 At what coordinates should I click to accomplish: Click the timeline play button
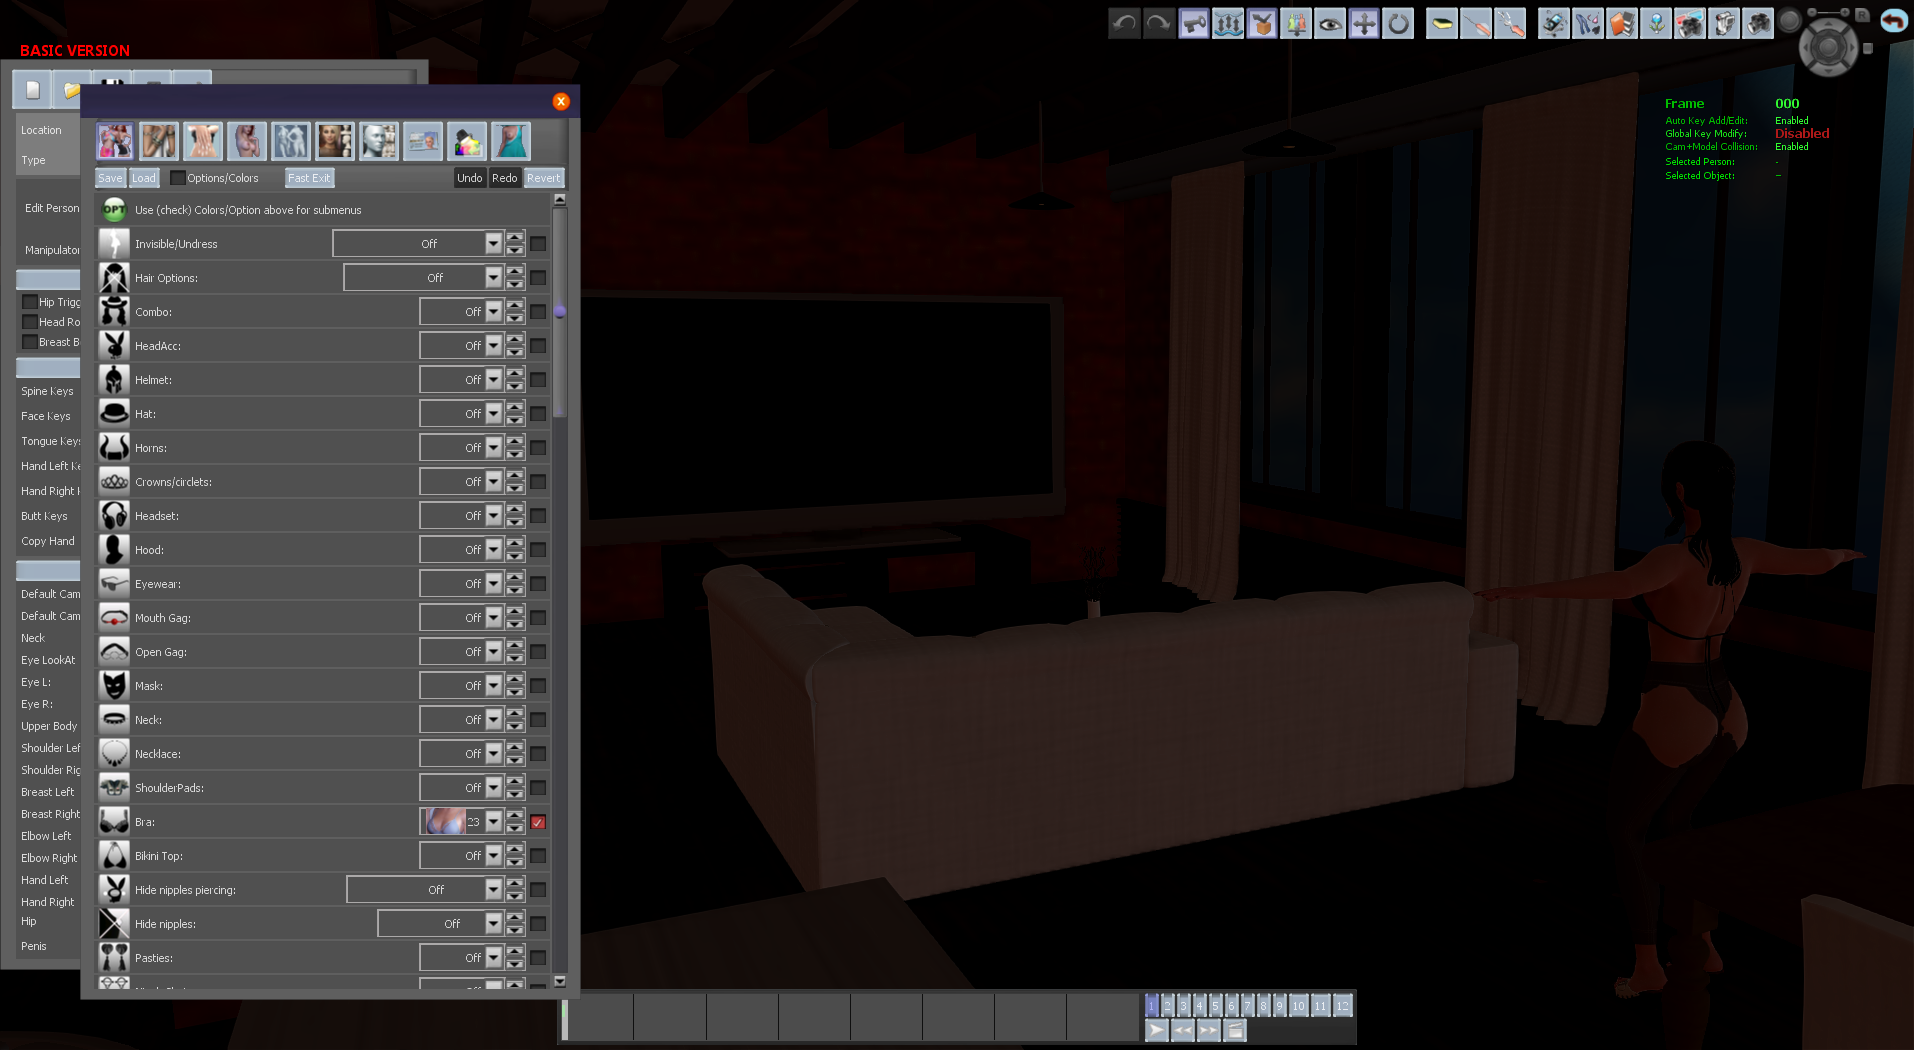coord(1157,1030)
